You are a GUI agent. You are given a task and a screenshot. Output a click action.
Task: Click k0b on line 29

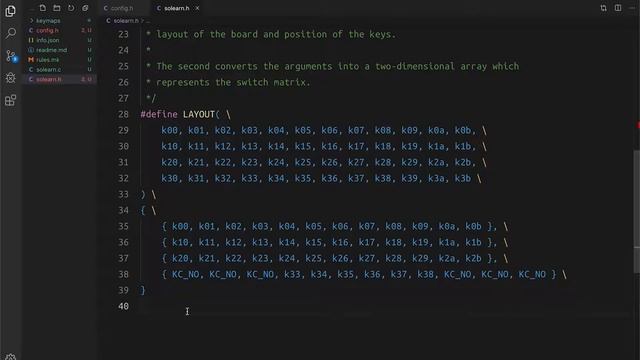coord(463,130)
